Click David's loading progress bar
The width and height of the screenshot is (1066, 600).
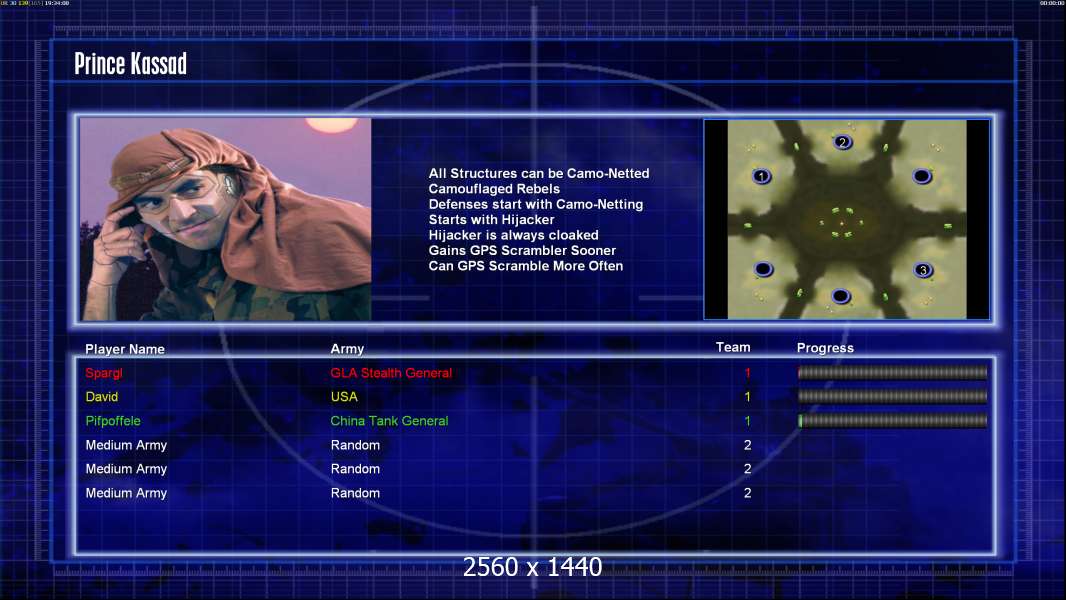(x=893, y=396)
